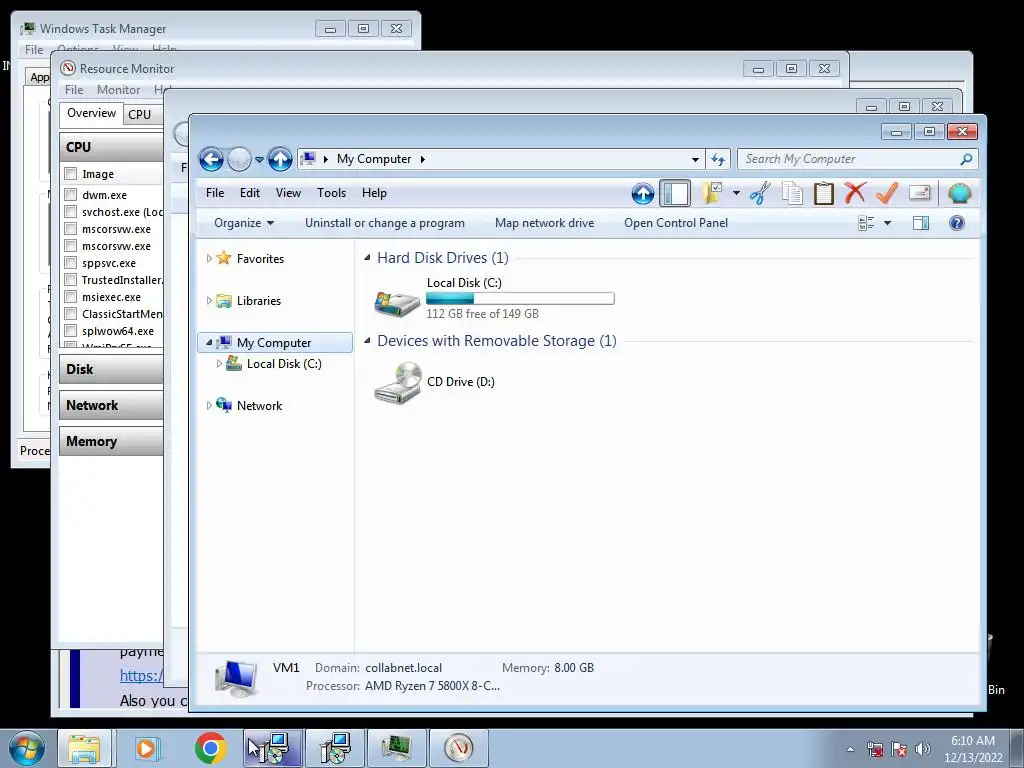Open the Folder Options icon dropdown arrow
The image size is (1024, 768).
click(x=736, y=193)
